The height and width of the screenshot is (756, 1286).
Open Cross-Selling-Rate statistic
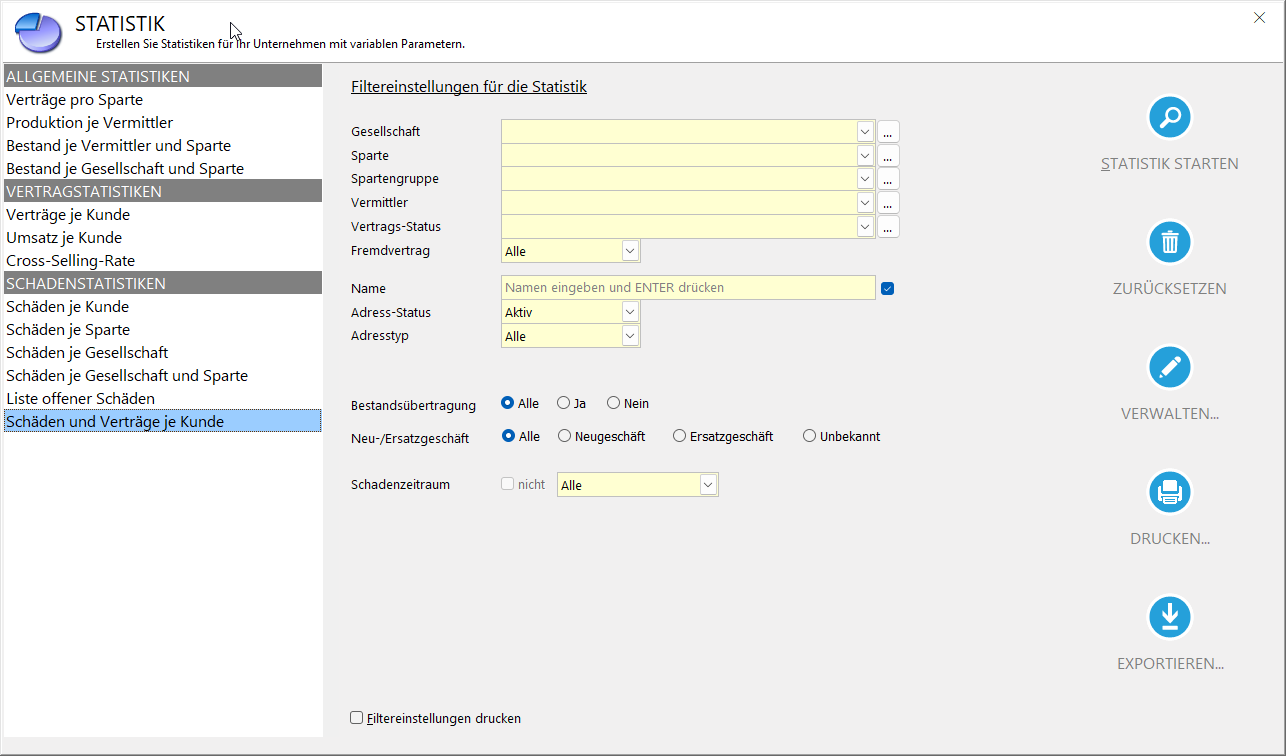pos(71,261)
